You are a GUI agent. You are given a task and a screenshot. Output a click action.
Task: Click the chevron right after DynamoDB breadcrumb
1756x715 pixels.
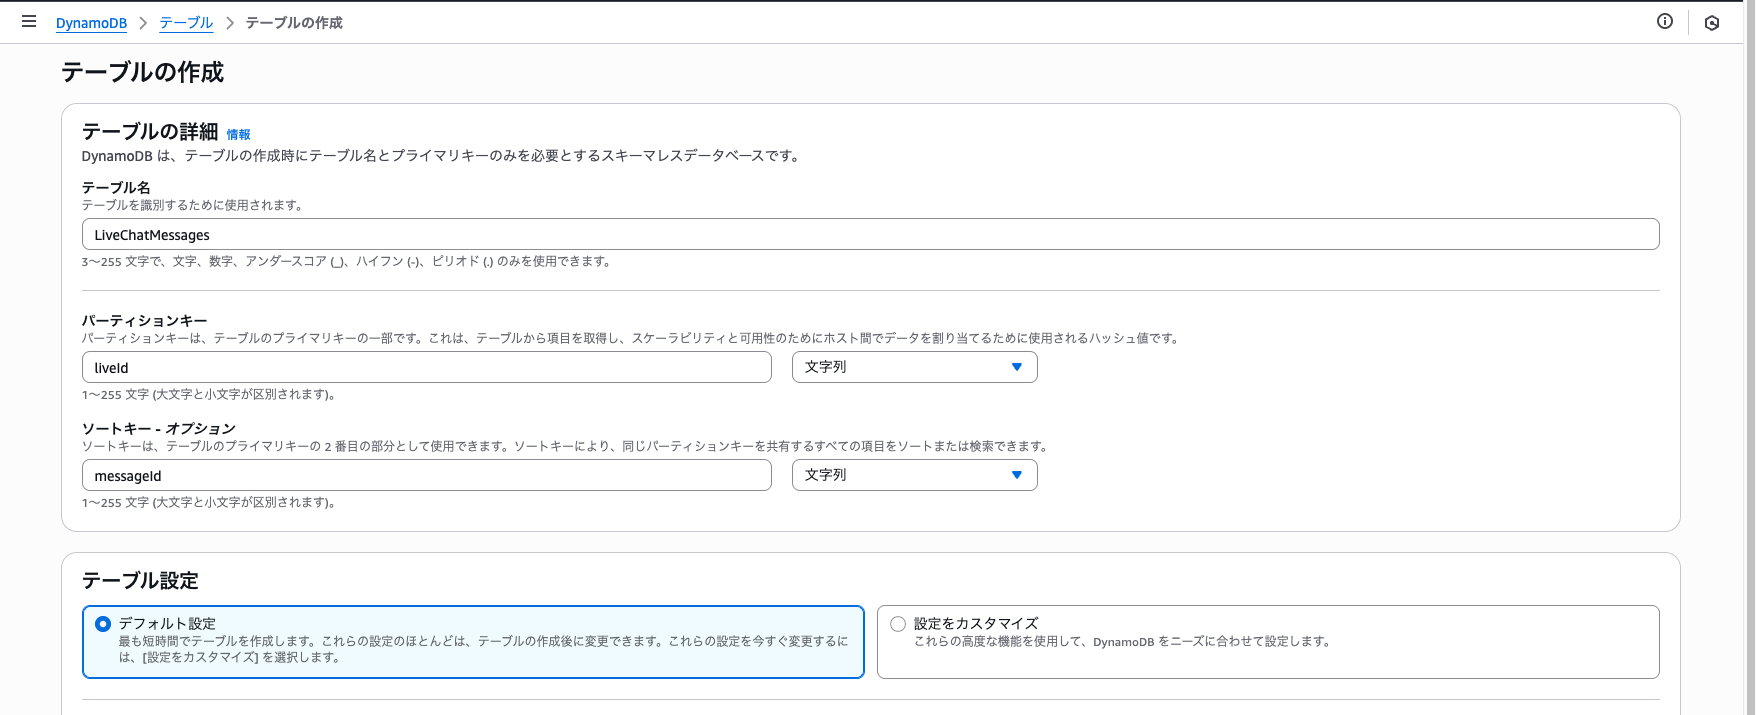click(x=143, y=23)
